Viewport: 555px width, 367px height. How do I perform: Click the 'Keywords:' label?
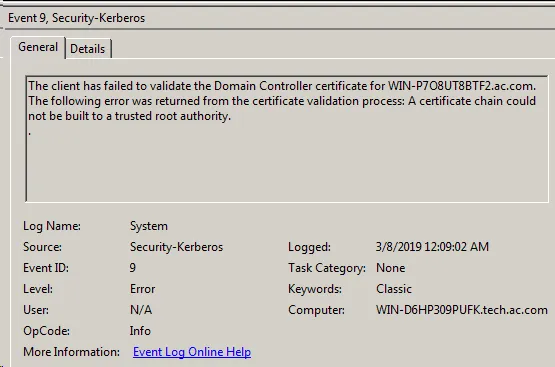pyautogui.click(x=315, y=289)
